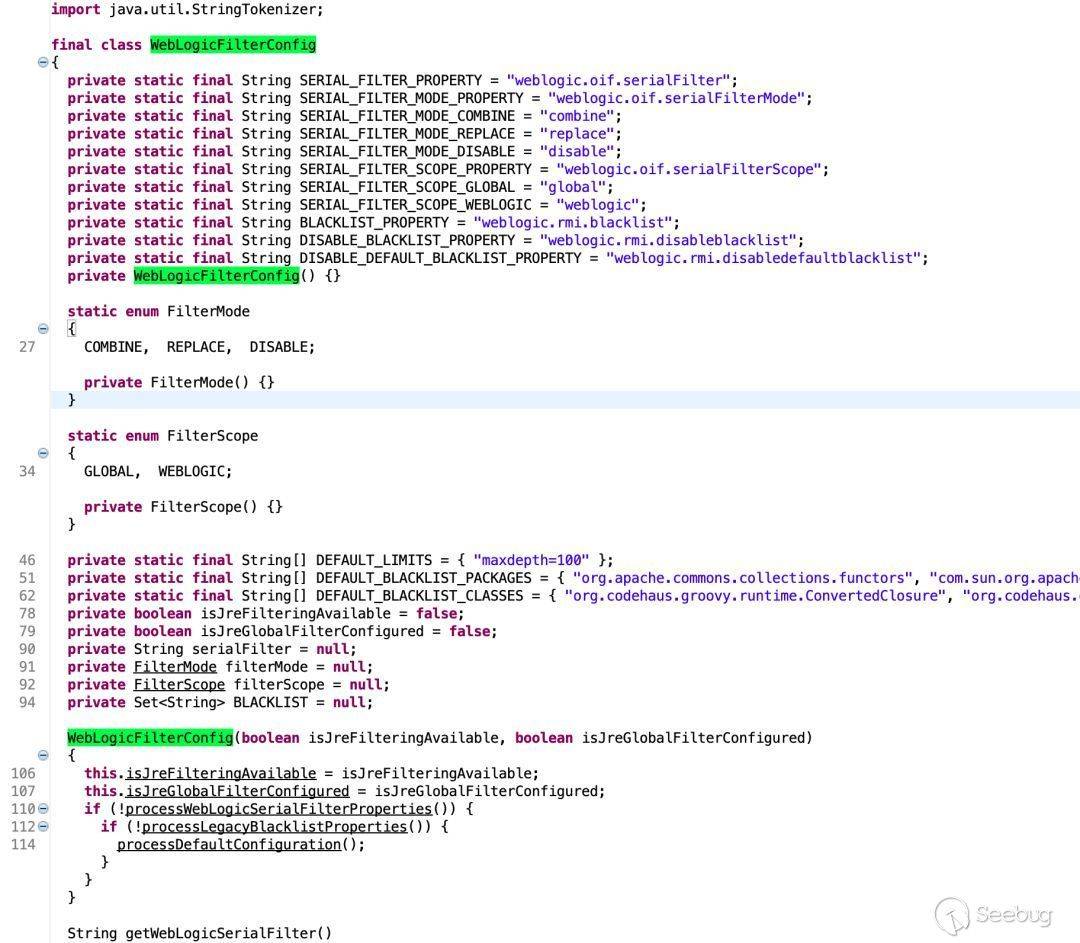Click line number 78 in the gutter
Viewport: 1080px width, 943px height.
pyautogui.click(x=27, y=614)
